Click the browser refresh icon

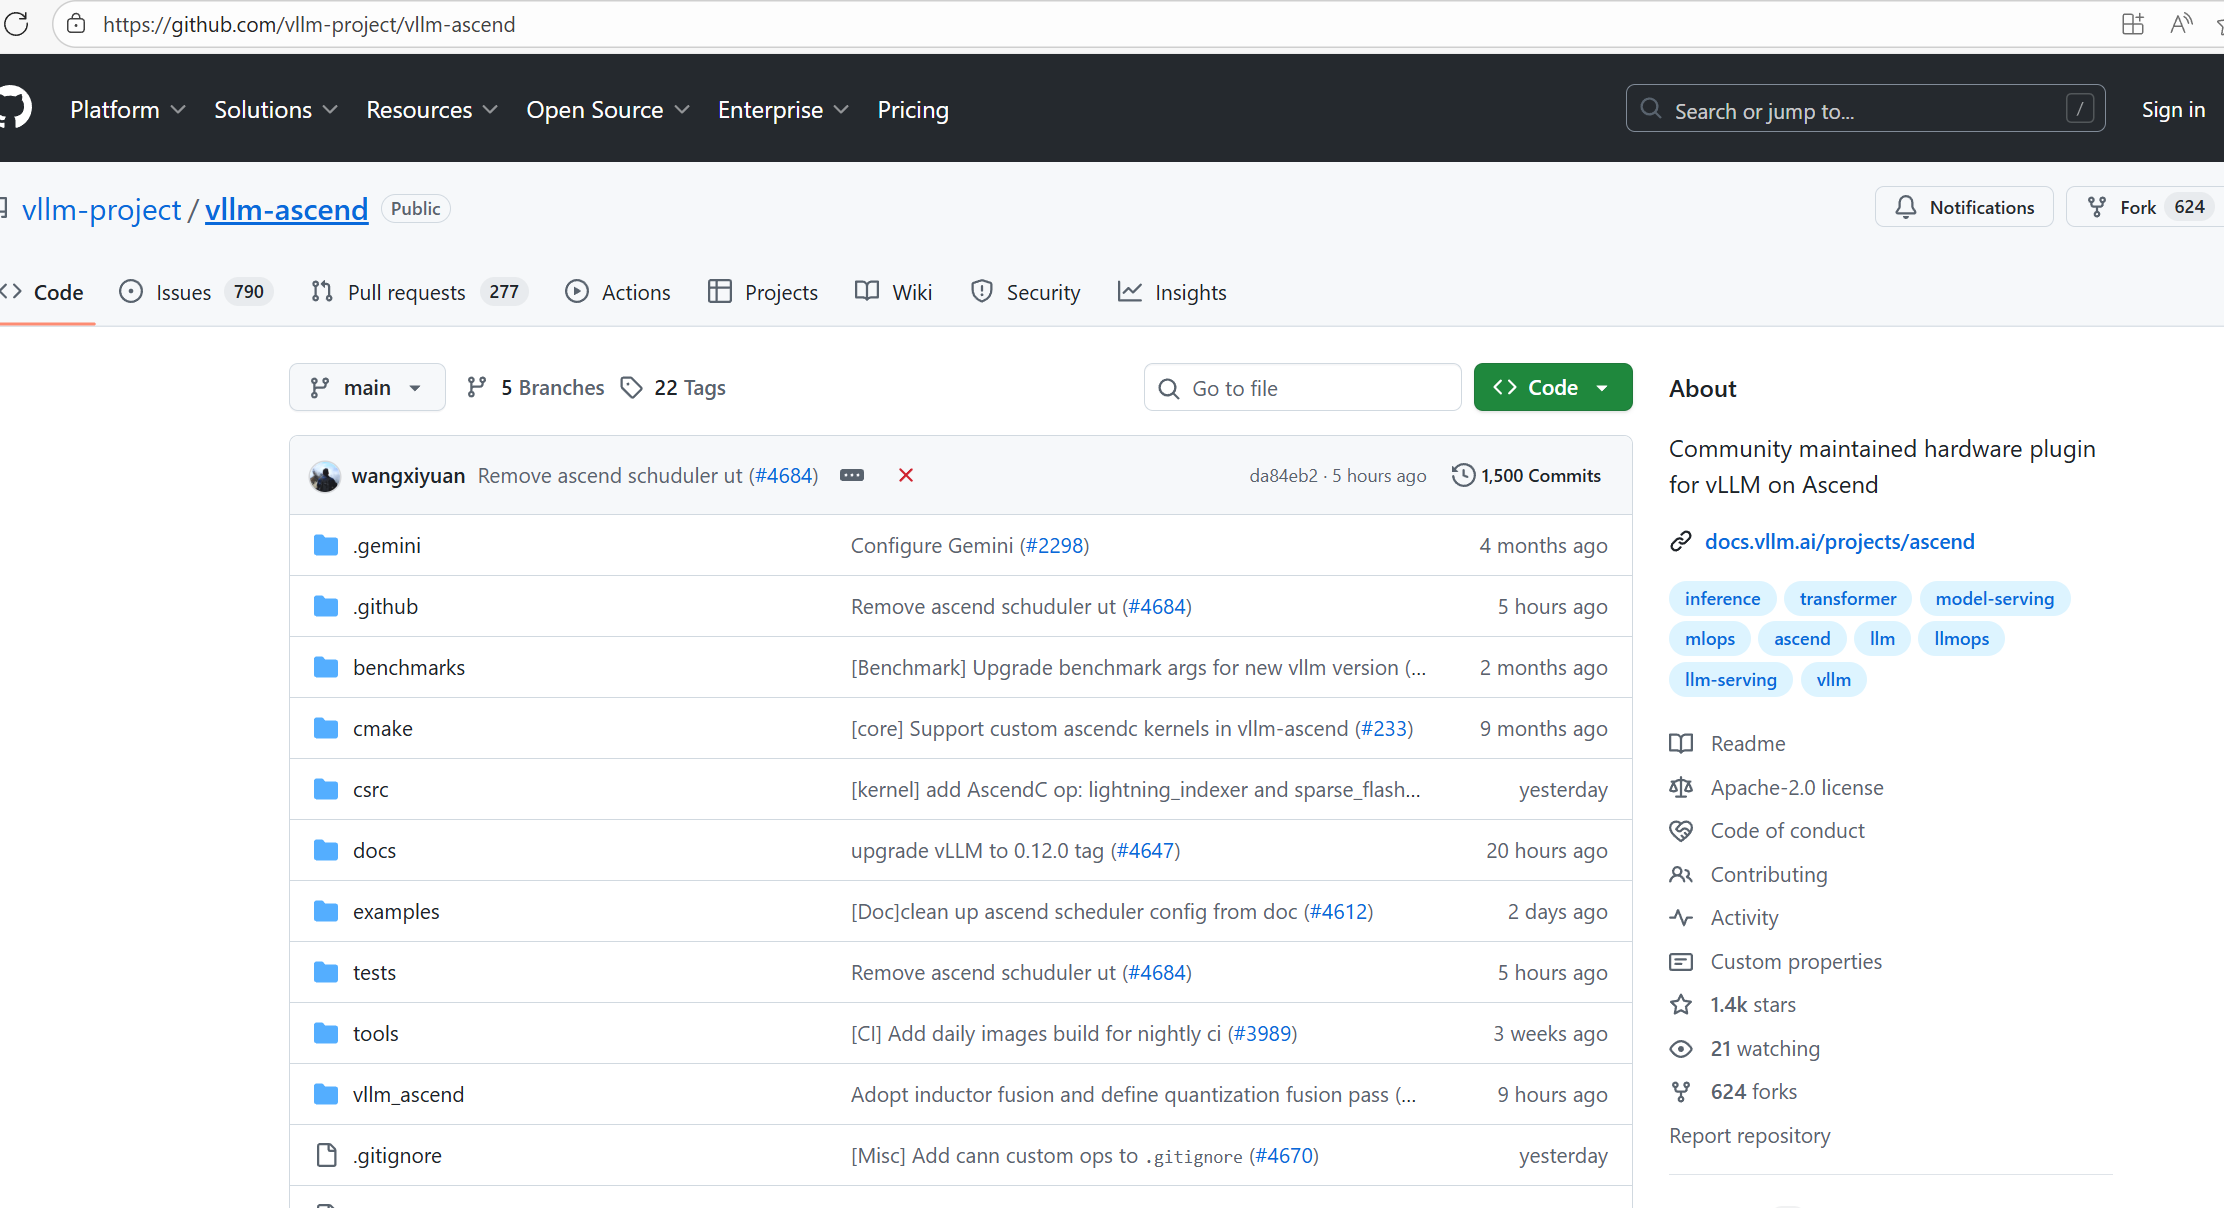[x=16, y=24]
